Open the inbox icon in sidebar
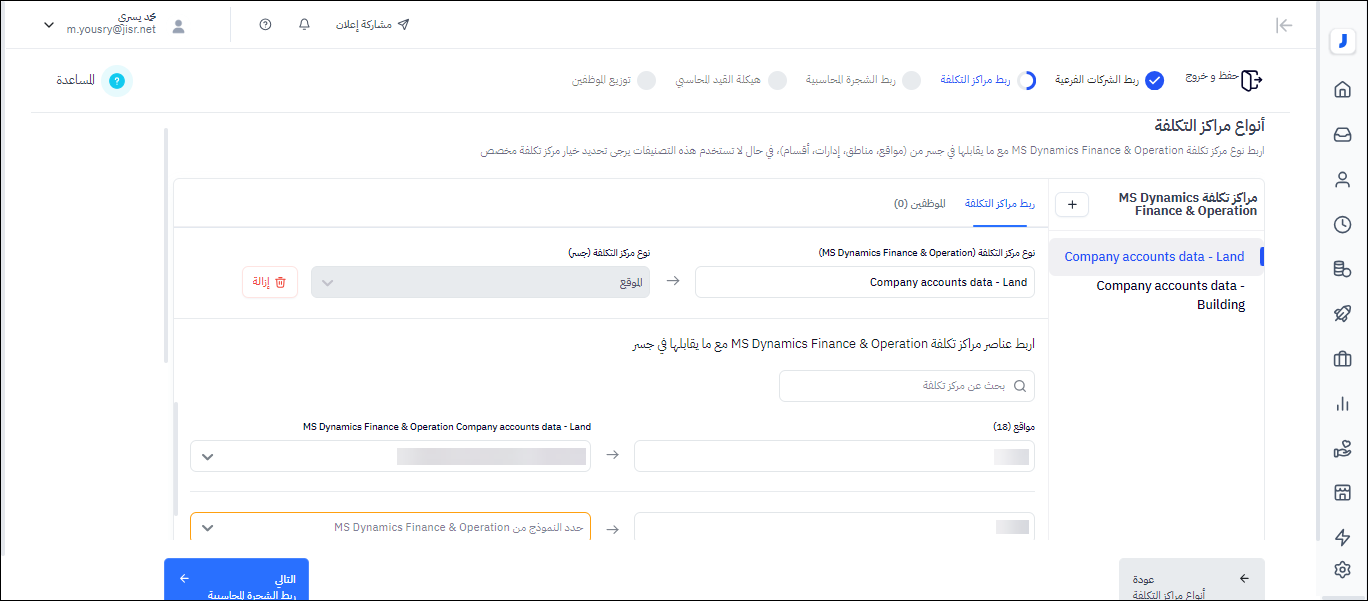This screenshot has height=601, width=1368. click(x=1342, y=135)
